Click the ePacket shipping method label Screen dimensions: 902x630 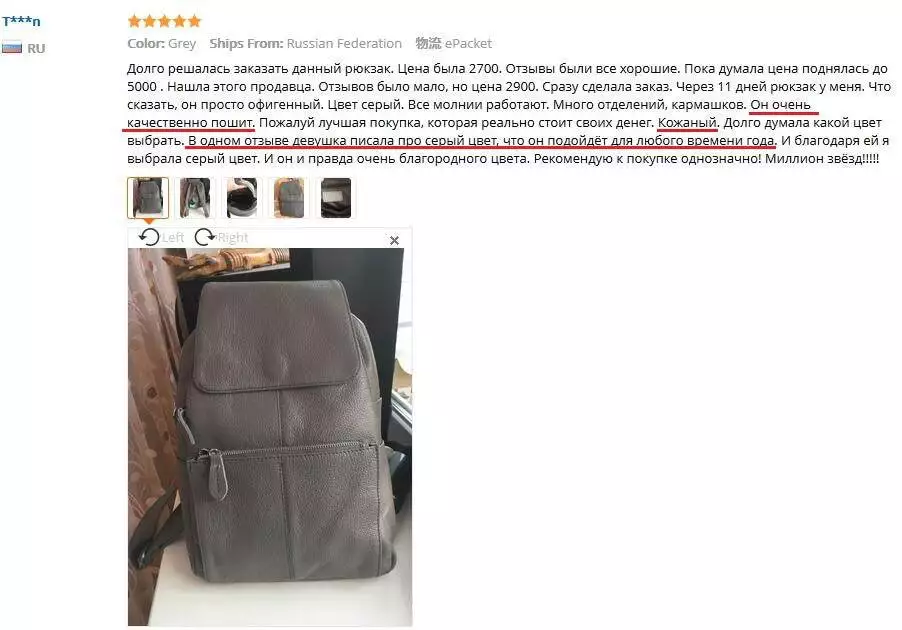coord(468,43)
